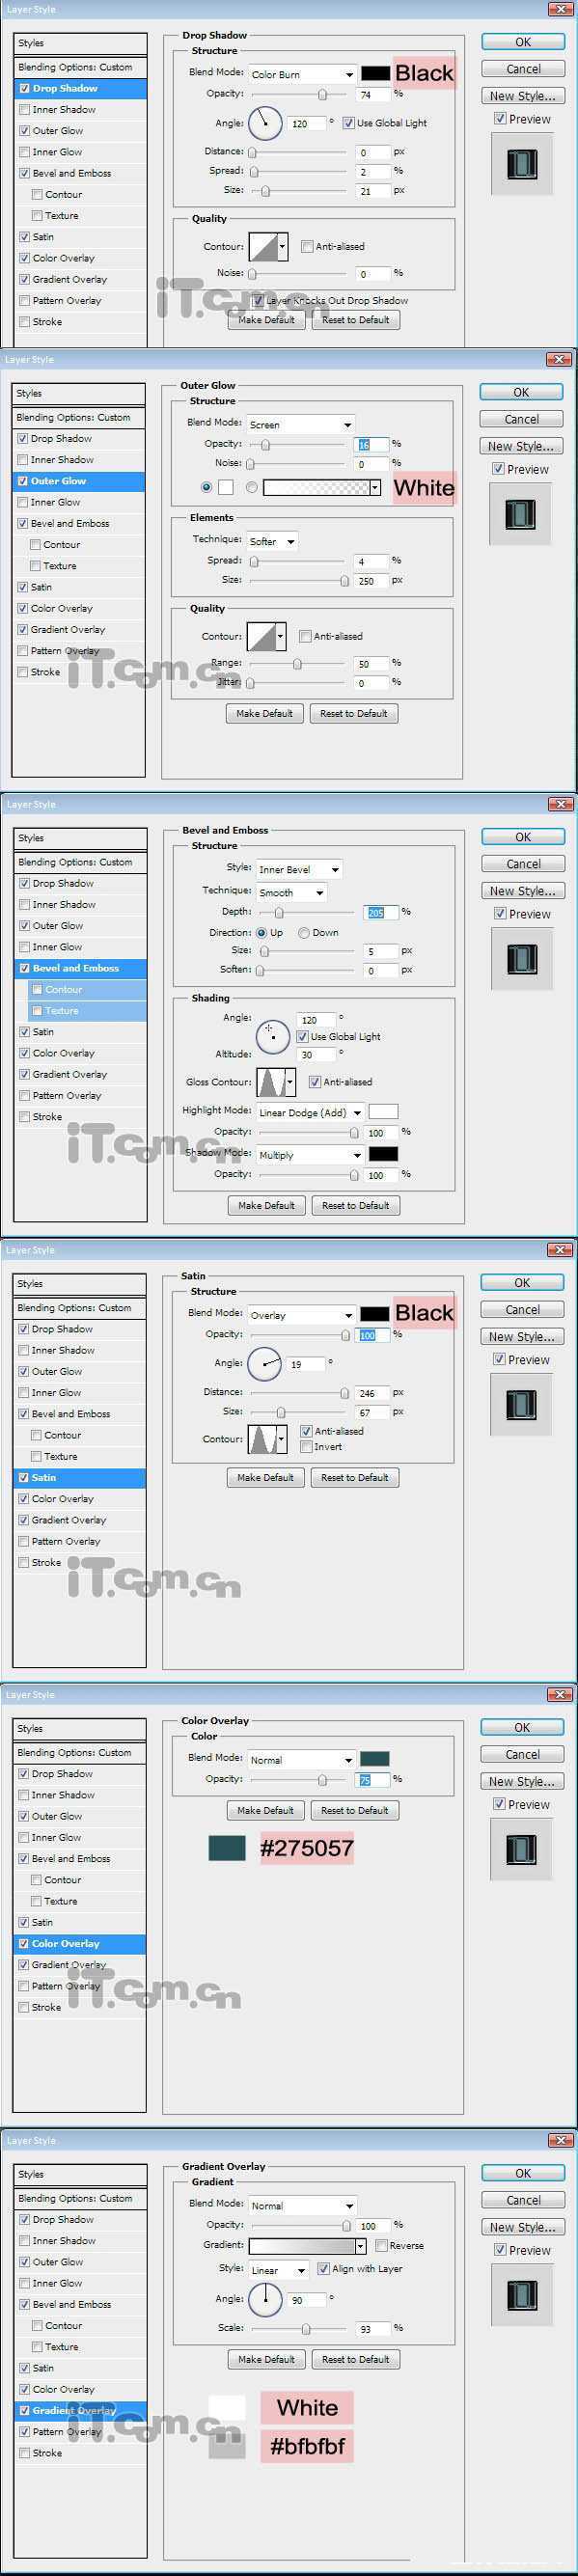This screenshot has width=578, height=2576.
Task: Click preview thumbnail in Gradient Overlay dialog
Action: point(522,2295)
